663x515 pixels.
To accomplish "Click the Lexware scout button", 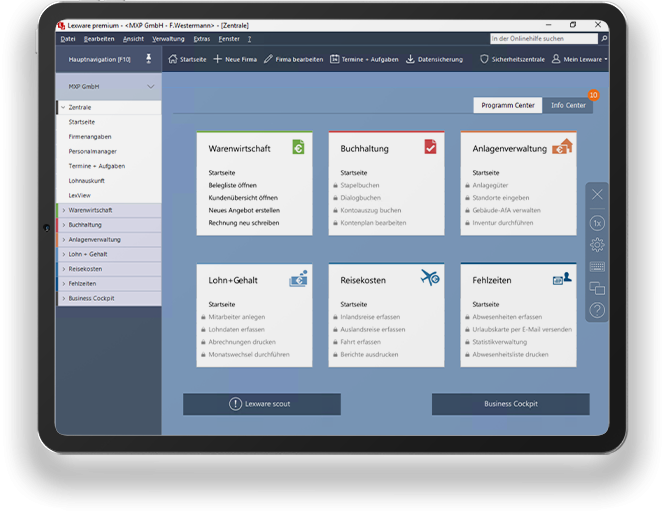I will point(262,404).
